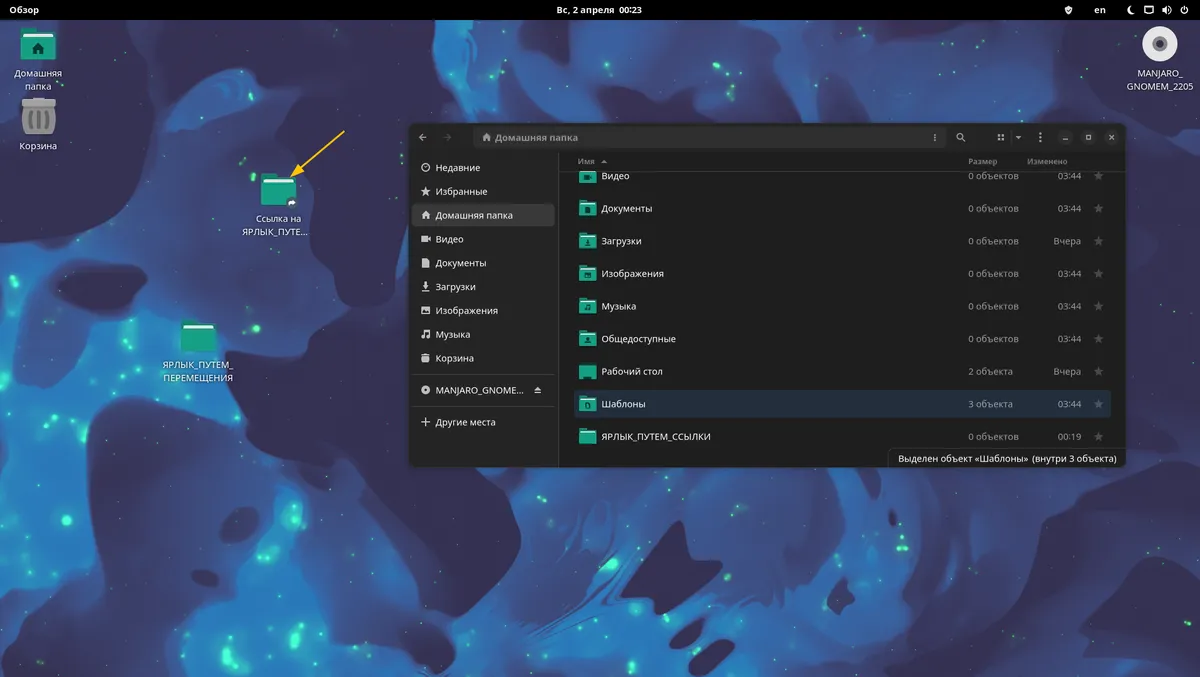
Task: Select the Загрузки folder in list
Action: coord(842,241)
